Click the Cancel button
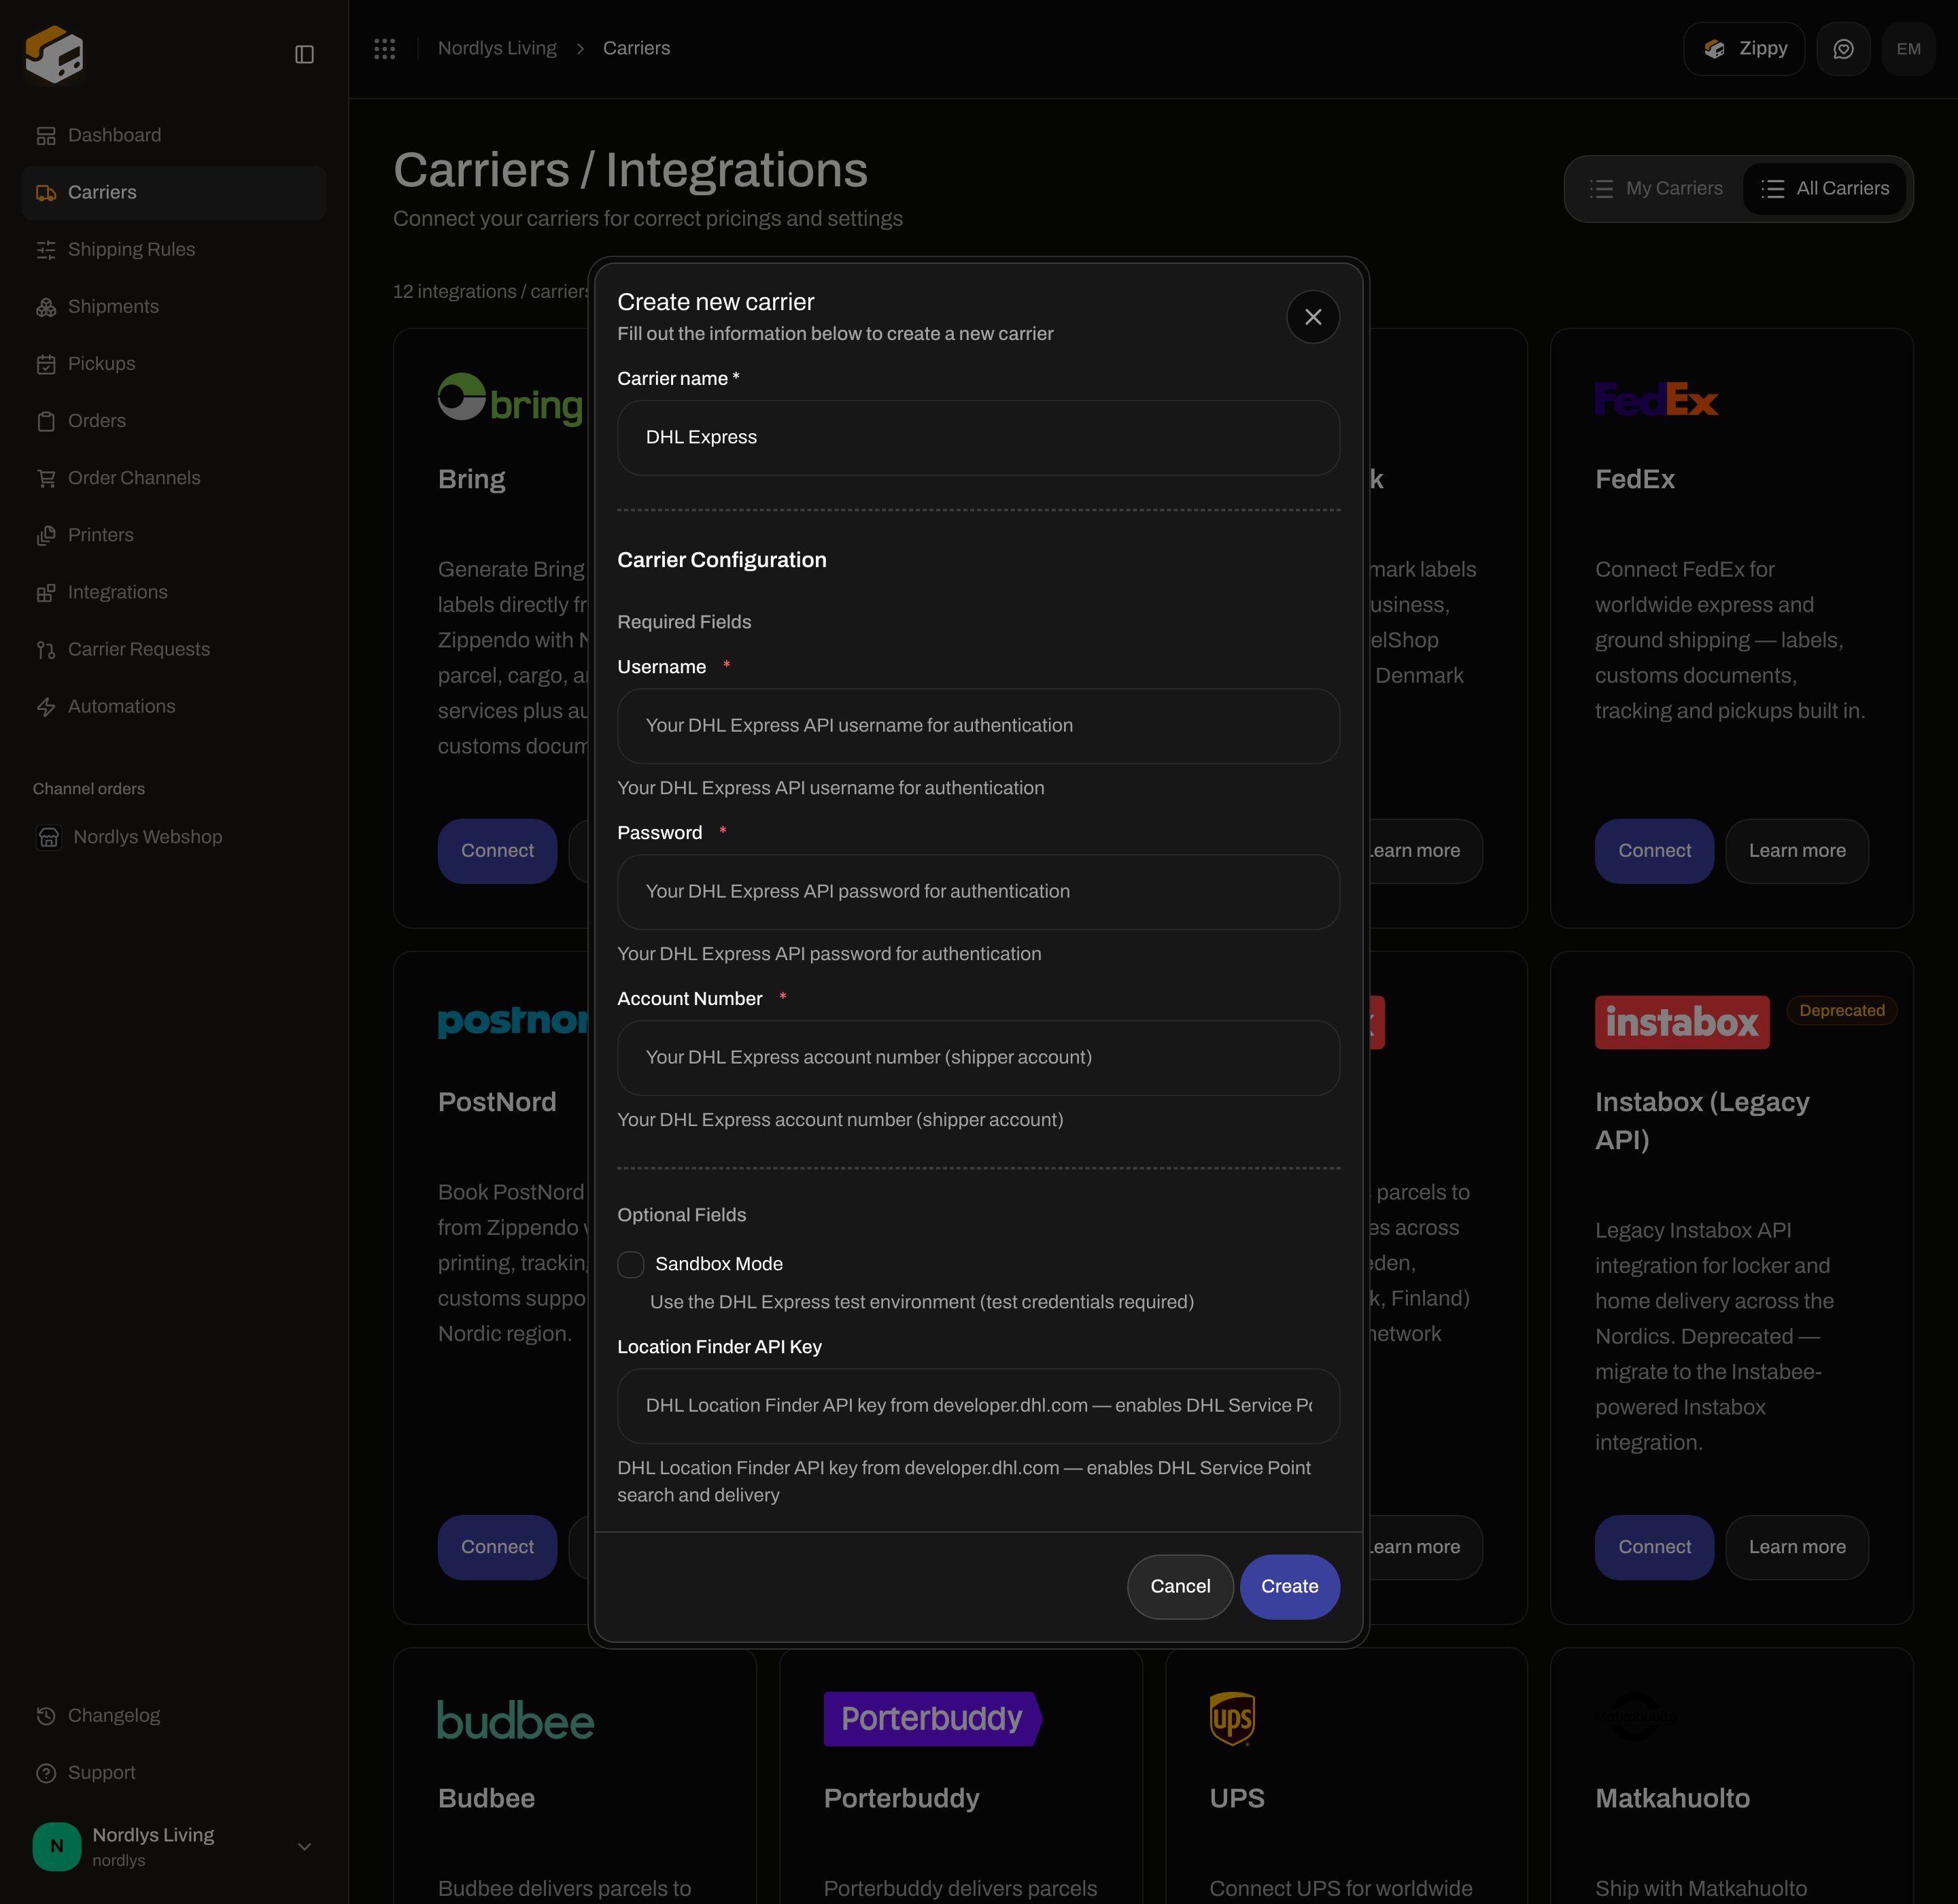The width and height of the screenshot is (1958, 1904). [x=1180, y=1586]
